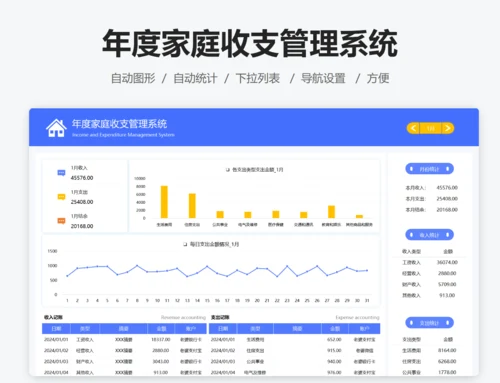
Task: Click the 45576.00 value under 1月收入 card
Action: tap(82, 178)
